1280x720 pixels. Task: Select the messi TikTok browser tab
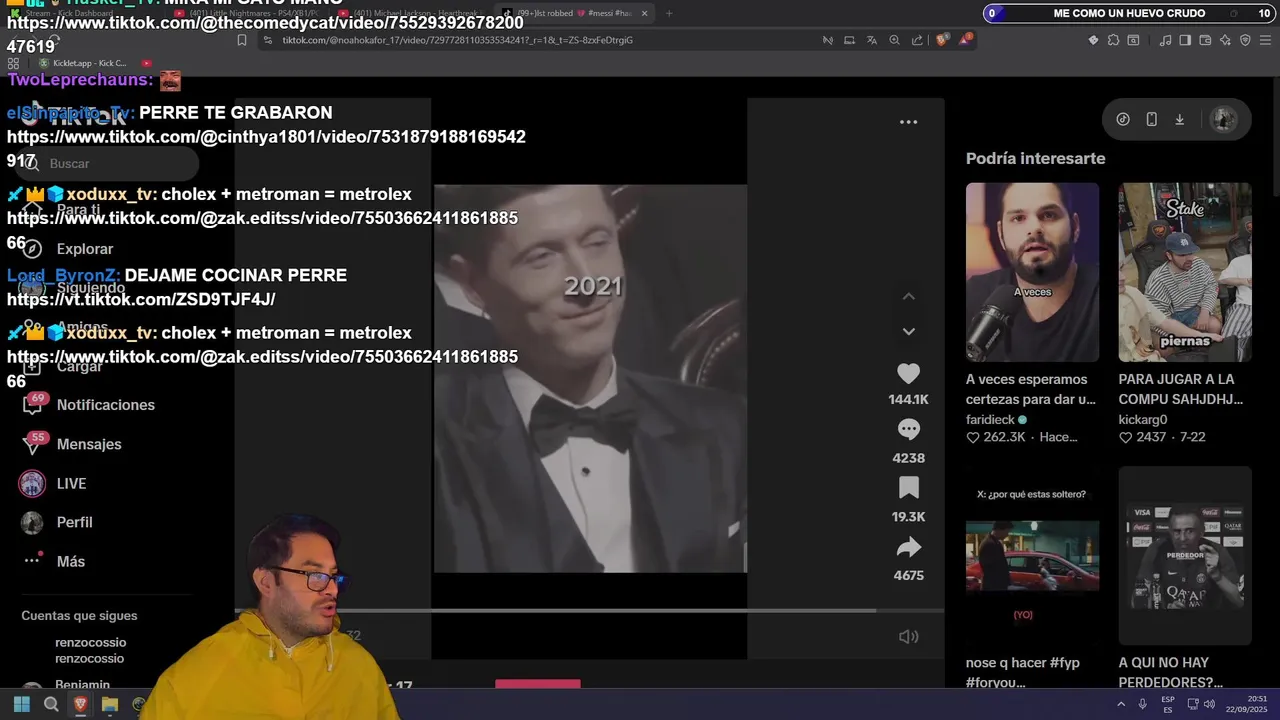(572, 13)
